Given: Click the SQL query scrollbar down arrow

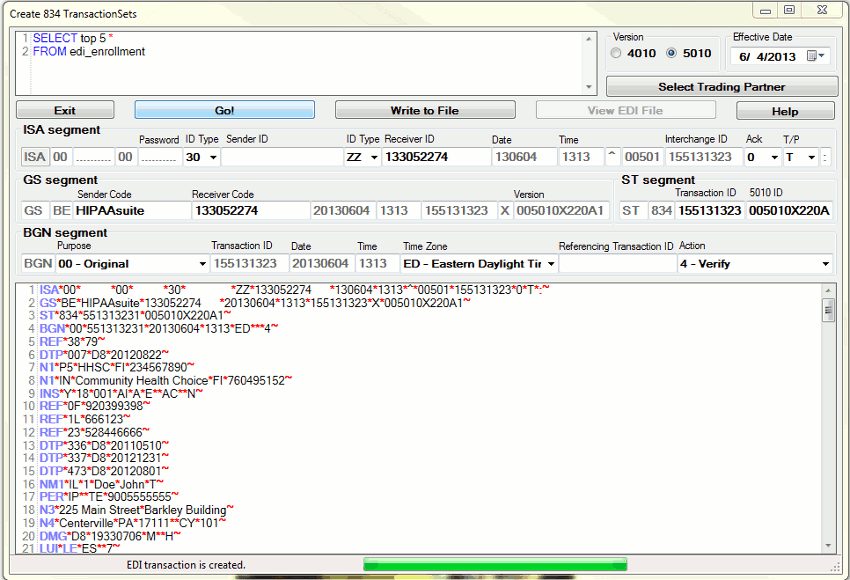Looking at the screenshot, I should click(589, 88).
